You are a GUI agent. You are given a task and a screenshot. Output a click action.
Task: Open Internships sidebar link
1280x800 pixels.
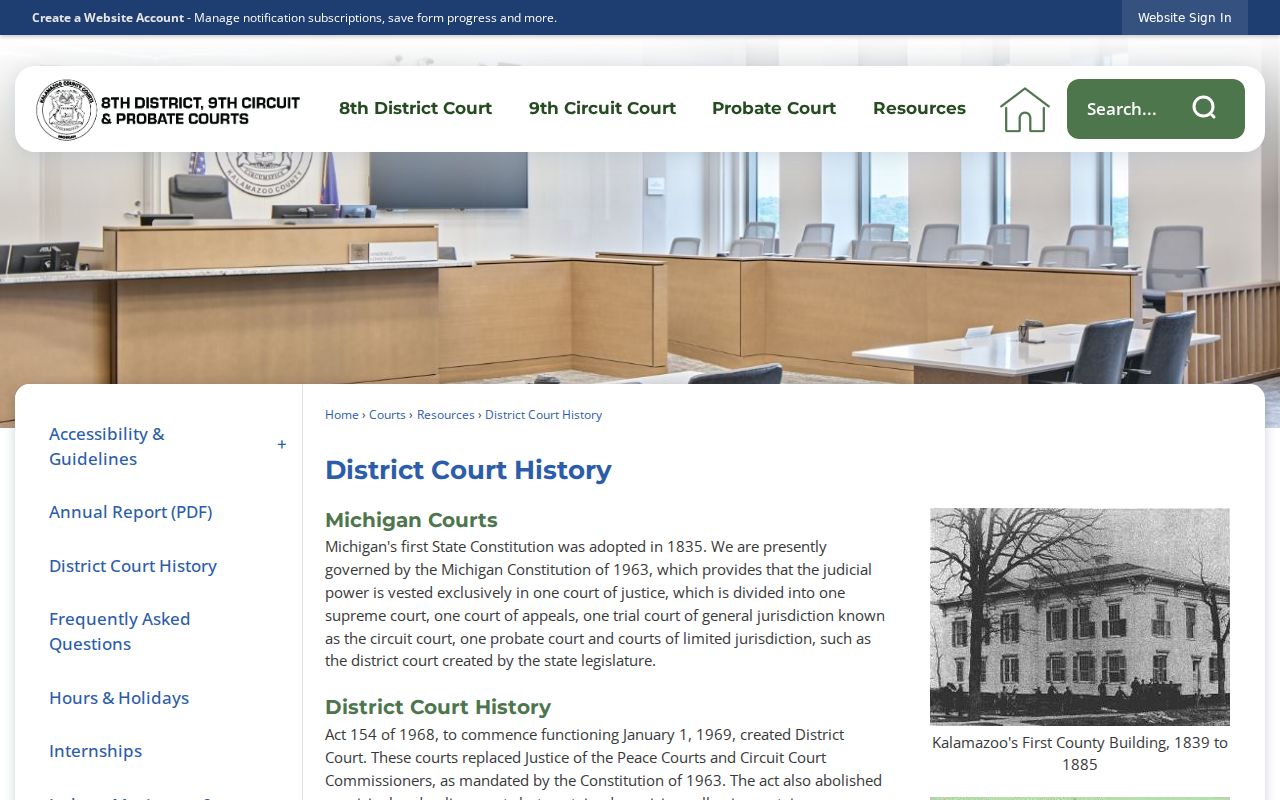pos(95,751)
